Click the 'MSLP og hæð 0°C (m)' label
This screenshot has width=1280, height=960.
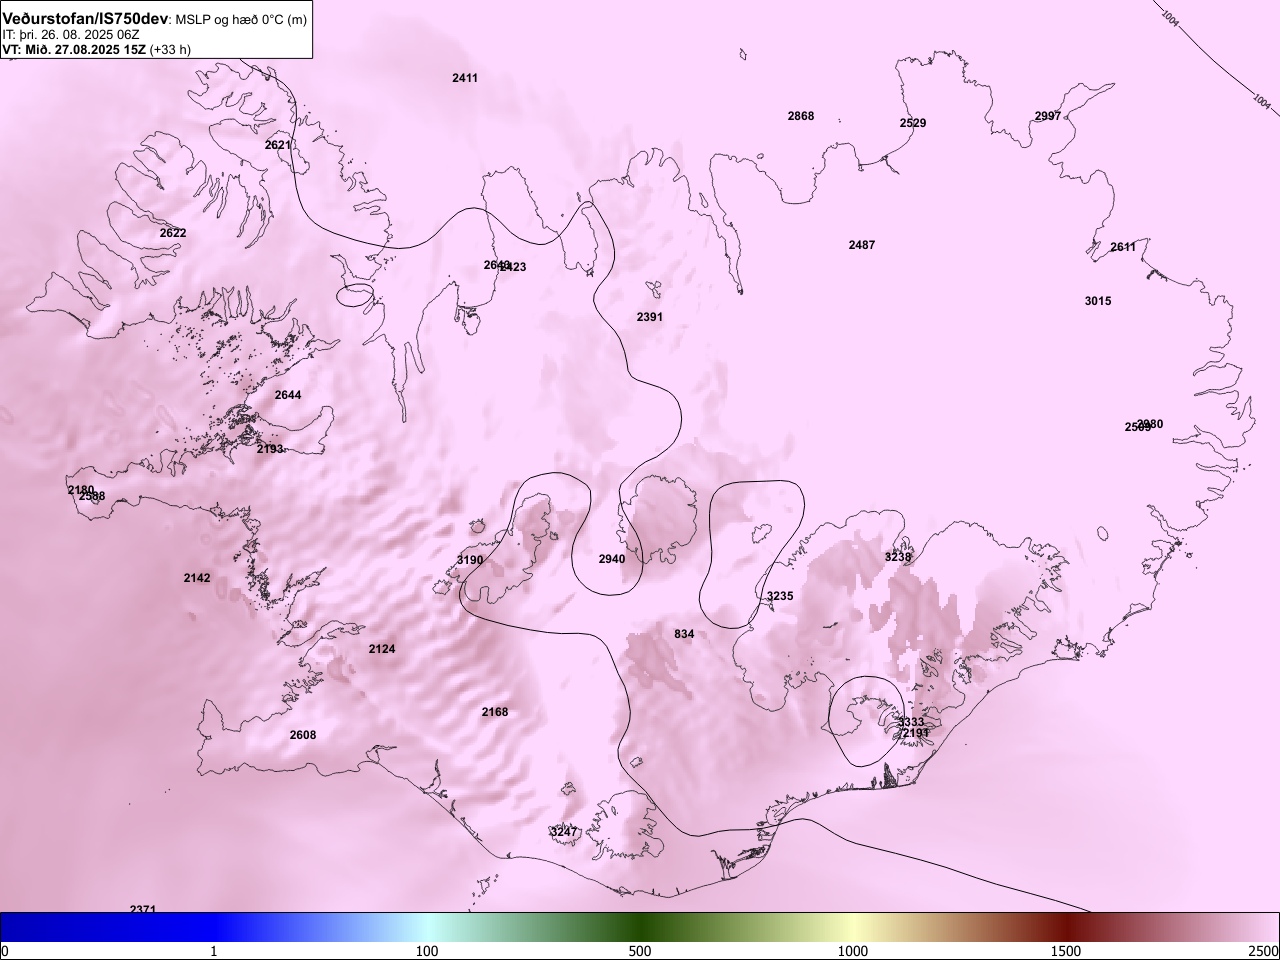pos(241,20)
